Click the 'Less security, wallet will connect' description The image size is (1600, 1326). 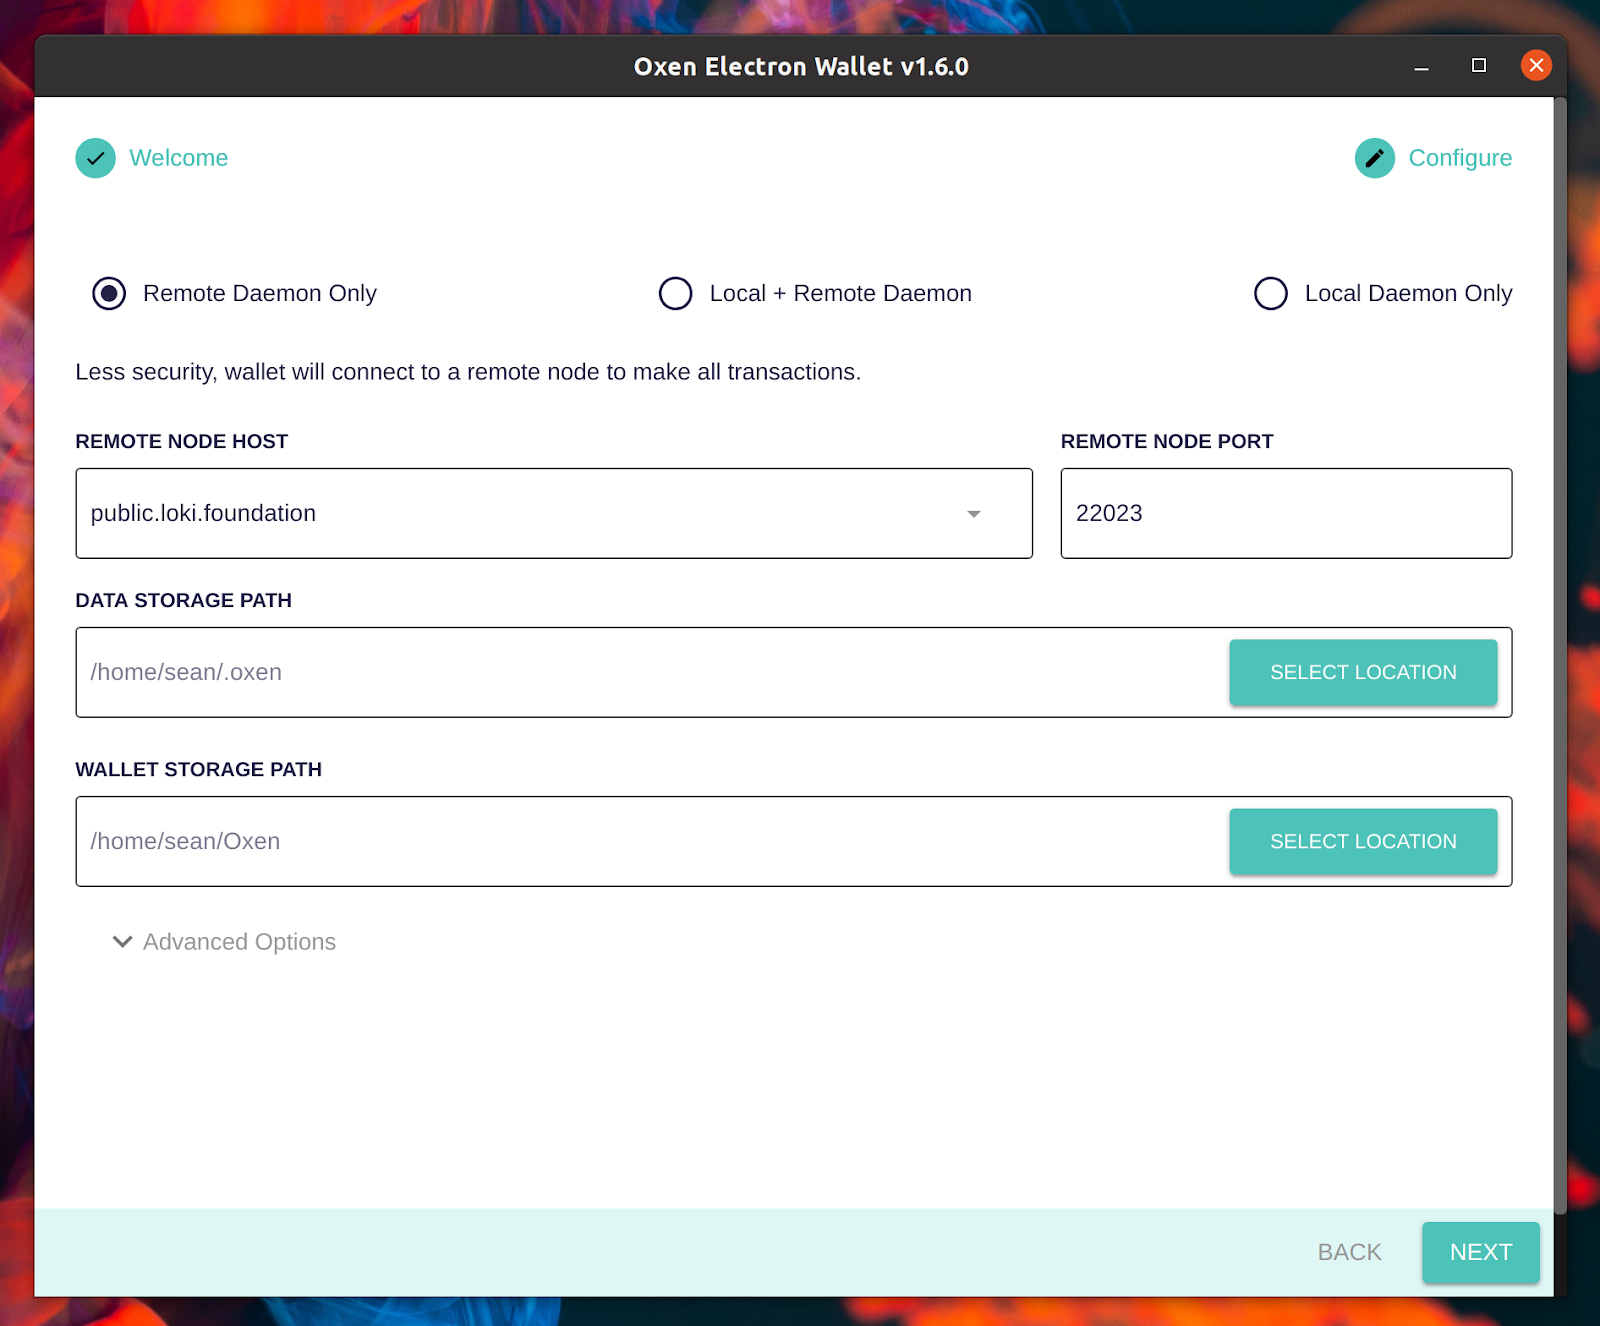pyautogui.click(x=468, y=372)
